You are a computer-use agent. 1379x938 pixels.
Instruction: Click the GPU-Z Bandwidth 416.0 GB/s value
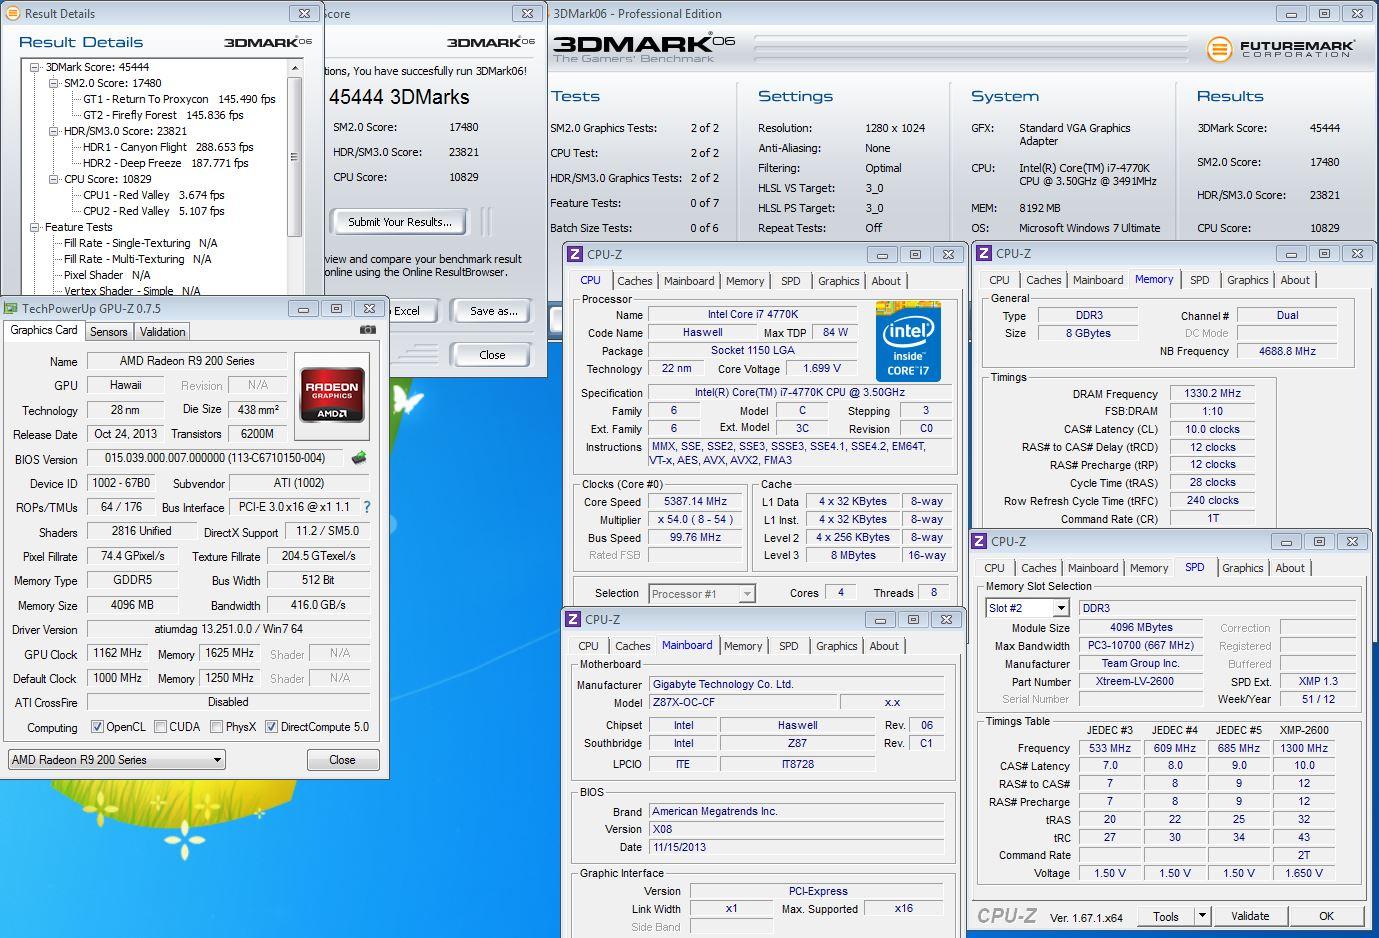pyautogui.click(x=319, y=605)
